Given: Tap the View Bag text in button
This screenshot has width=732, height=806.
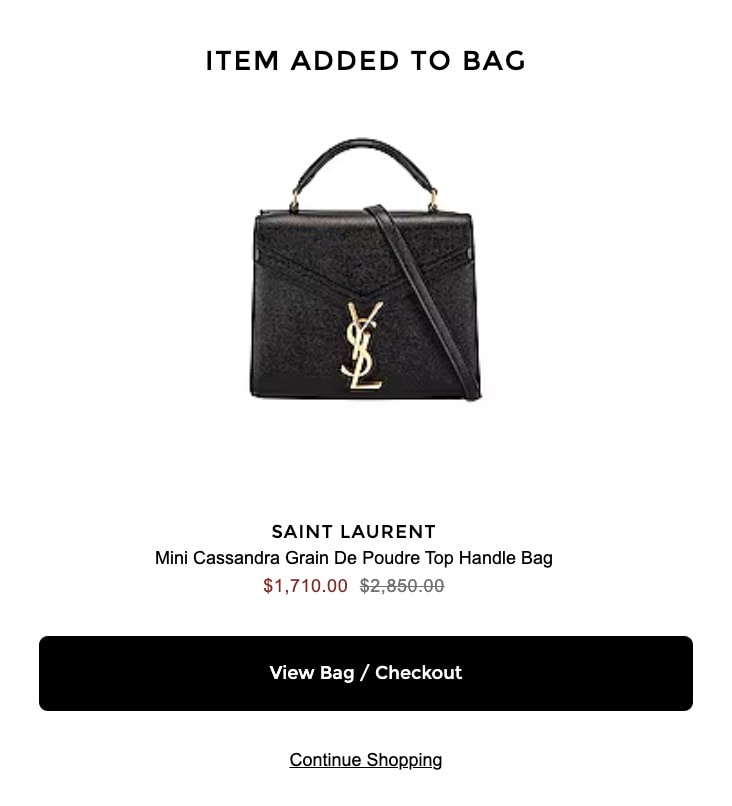Looking at the screenshot, I should click(x=312, y=672).
